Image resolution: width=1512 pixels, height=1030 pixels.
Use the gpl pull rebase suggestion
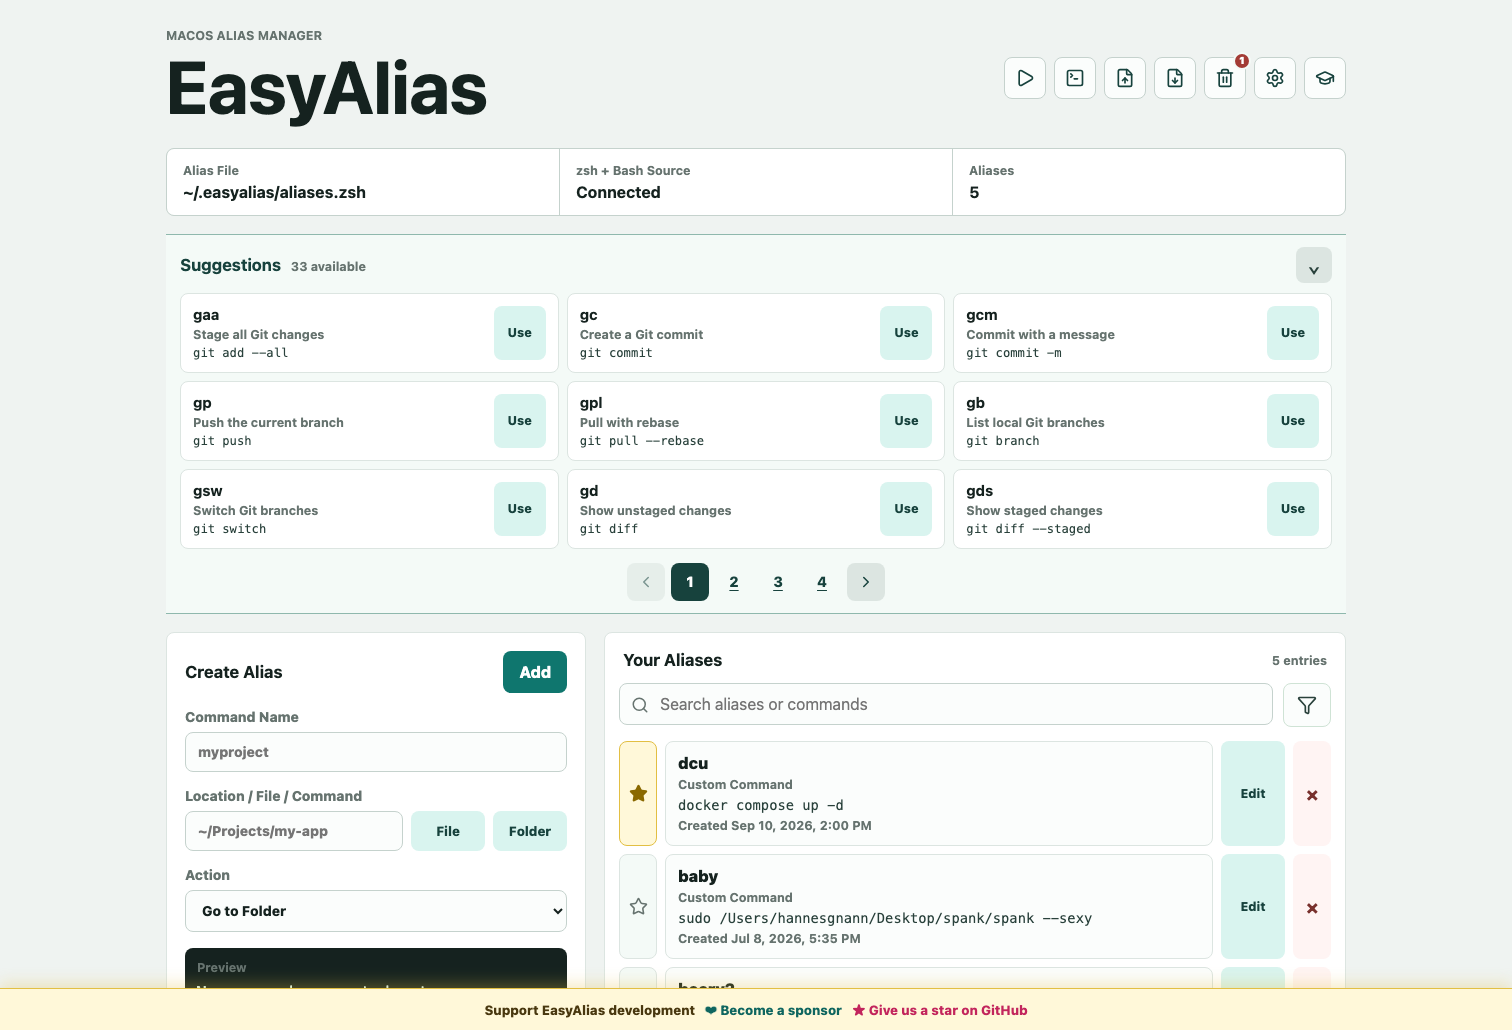pos(906,421)
